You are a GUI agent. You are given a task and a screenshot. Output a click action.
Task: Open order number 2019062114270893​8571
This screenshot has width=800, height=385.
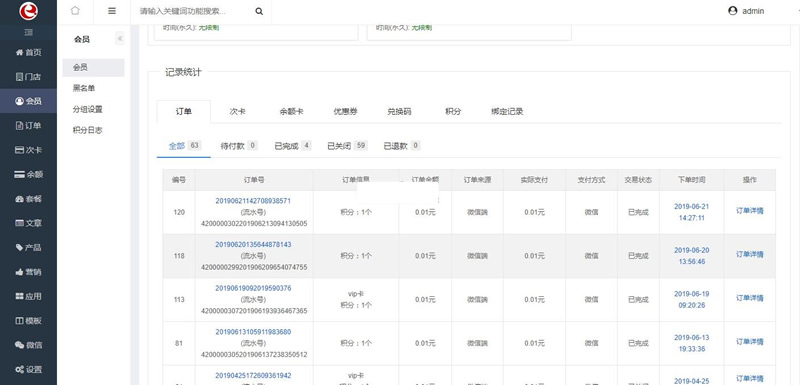(253, 201)
